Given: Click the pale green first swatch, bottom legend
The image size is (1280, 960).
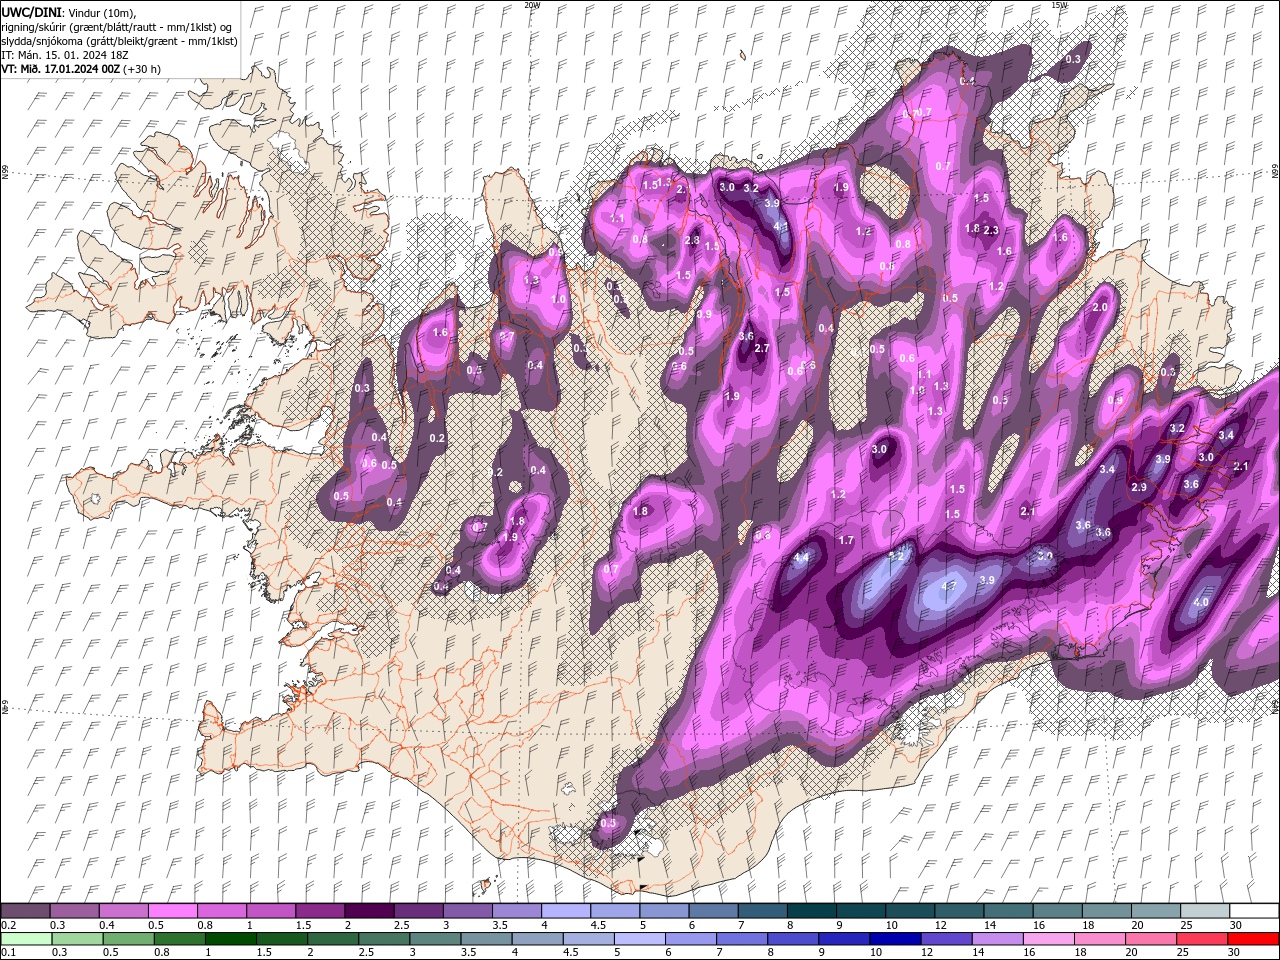Looking at the screenshot, I should coord(25,939).
